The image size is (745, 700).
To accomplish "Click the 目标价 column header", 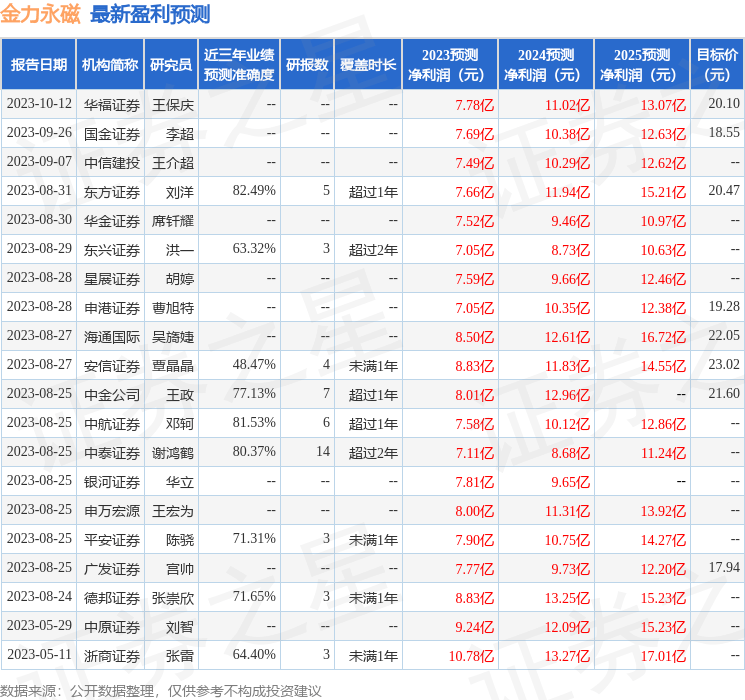I will (x=717, y=65).
